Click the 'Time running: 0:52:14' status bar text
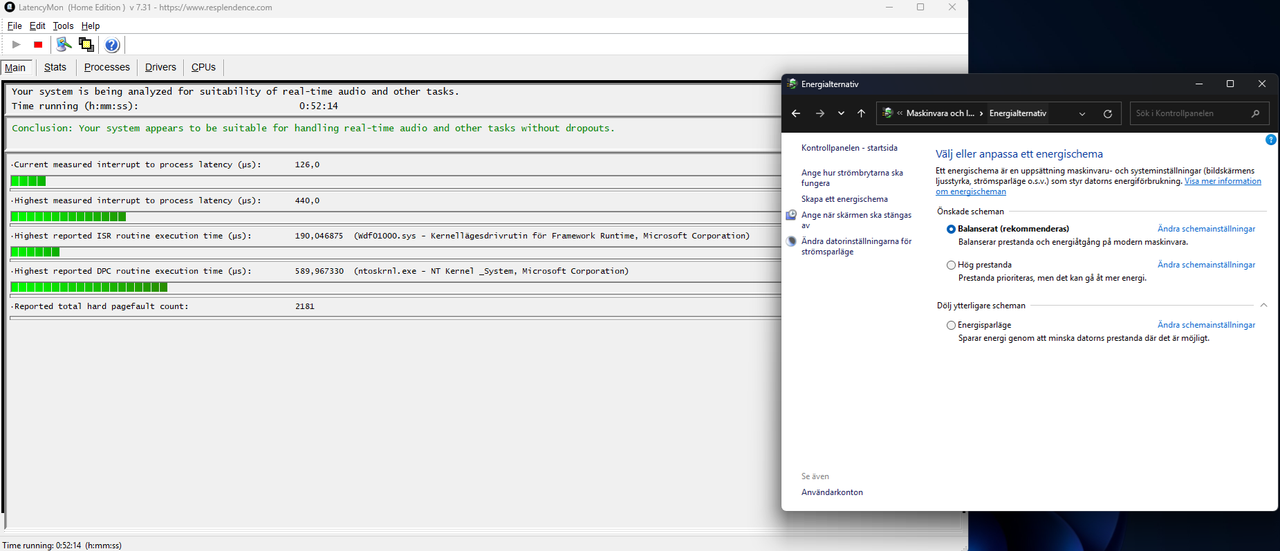Viewport: 1280px width, 551px height. click(x=62, y=545)
